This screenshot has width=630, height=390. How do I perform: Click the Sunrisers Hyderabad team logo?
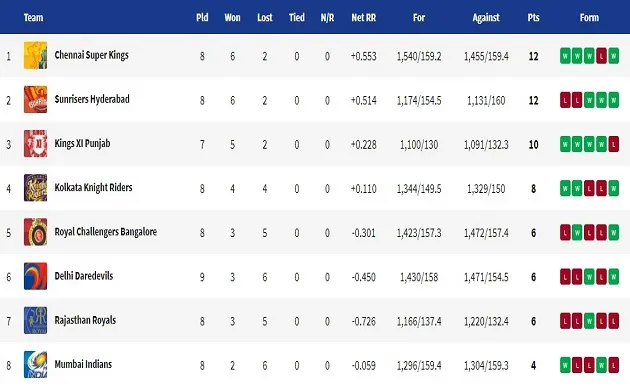point(35,100)
